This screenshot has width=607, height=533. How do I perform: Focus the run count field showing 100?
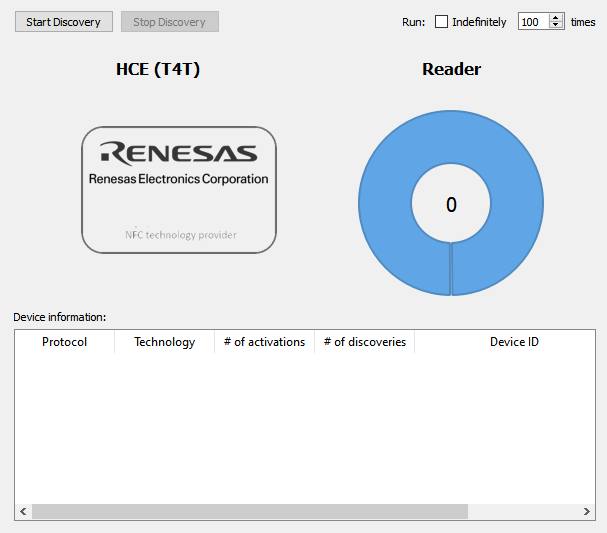pos(532,22)
